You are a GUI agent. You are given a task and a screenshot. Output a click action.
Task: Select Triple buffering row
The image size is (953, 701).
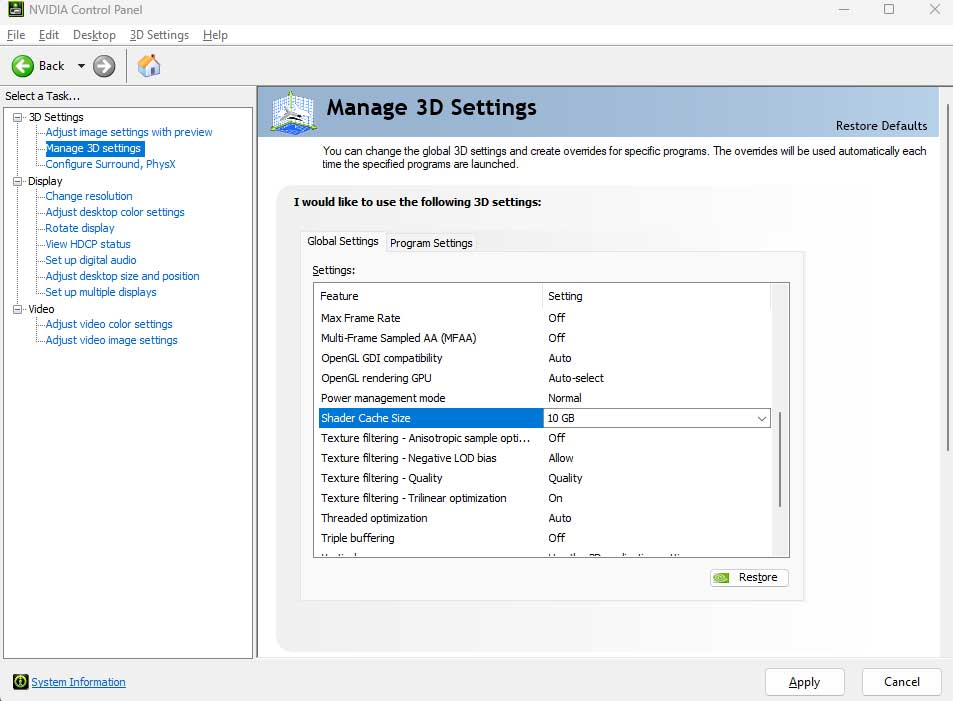pos(545,538)
